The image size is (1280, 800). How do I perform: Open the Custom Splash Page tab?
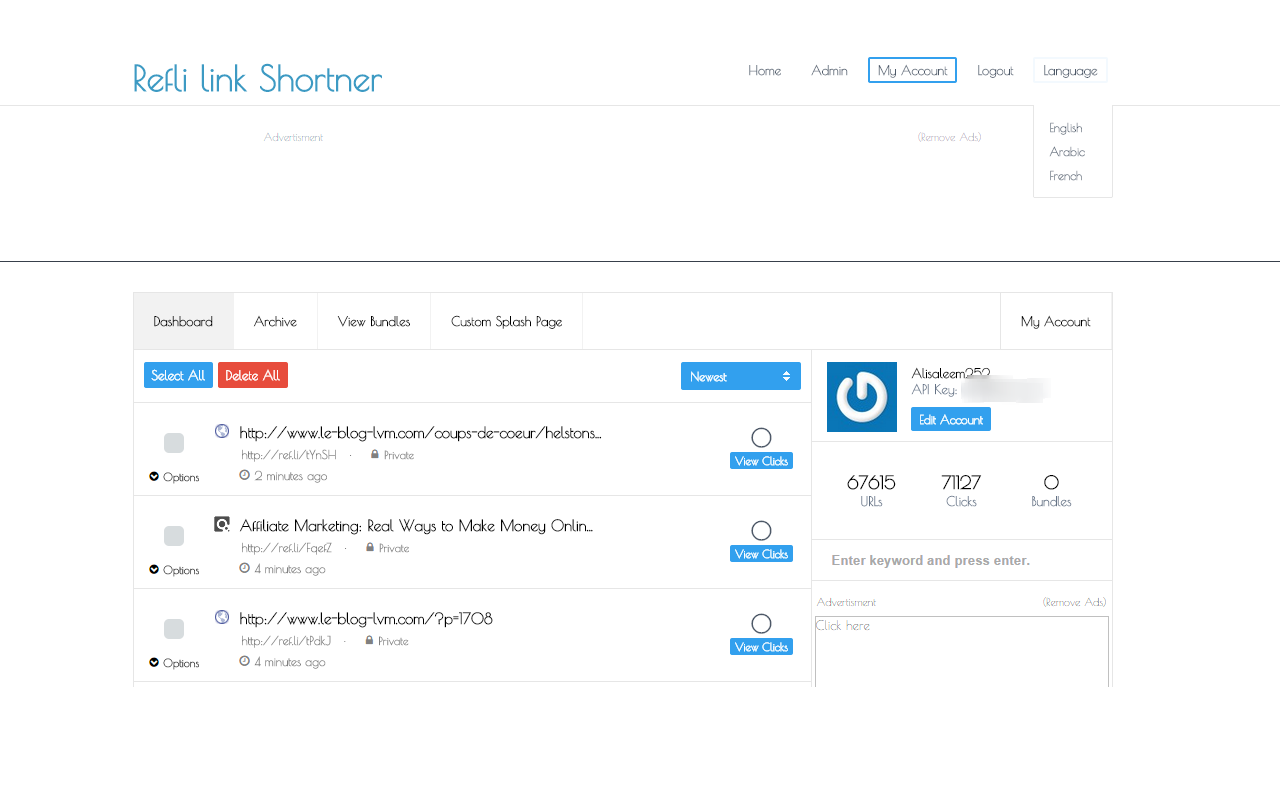(506, 321)
